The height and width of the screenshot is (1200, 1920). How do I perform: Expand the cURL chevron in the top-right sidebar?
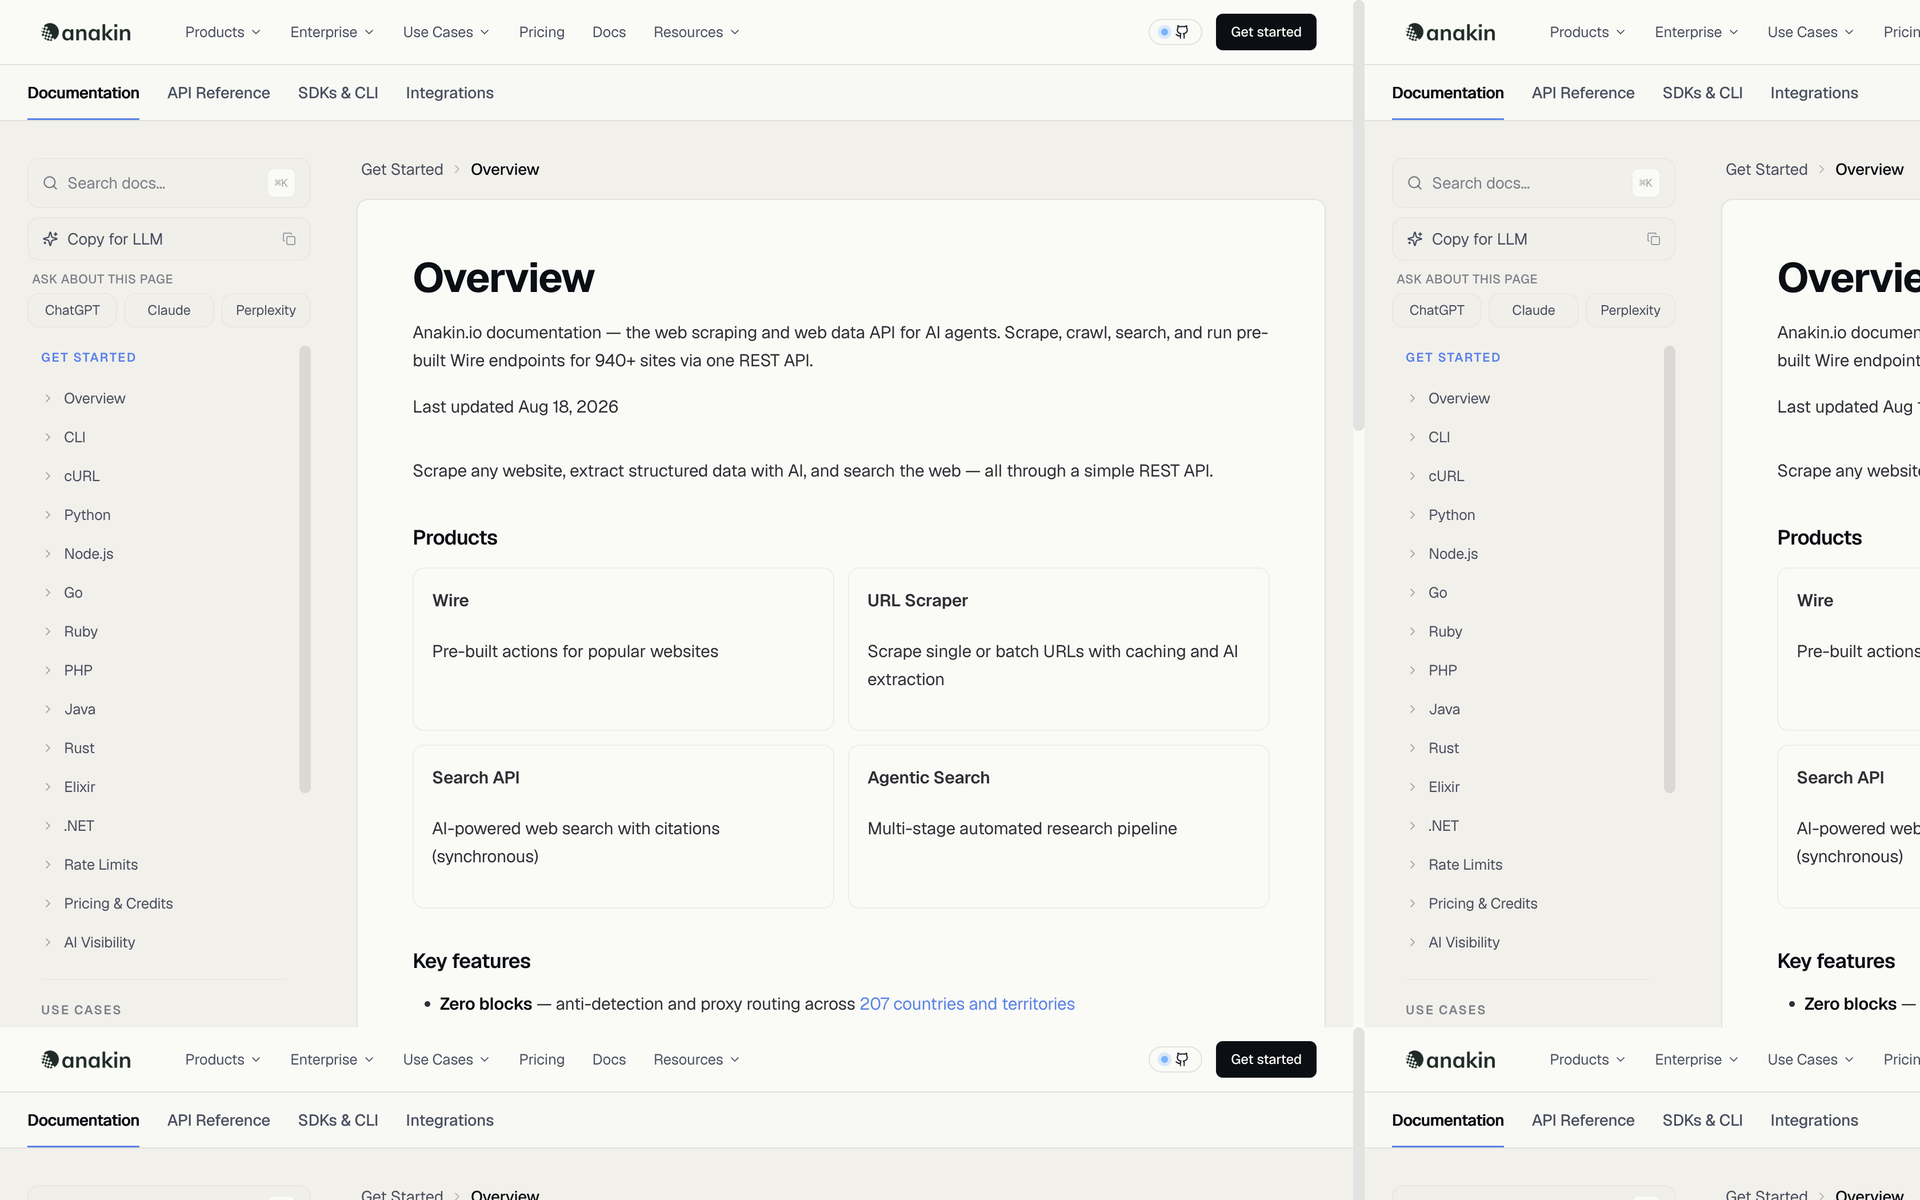[1412, 476]
